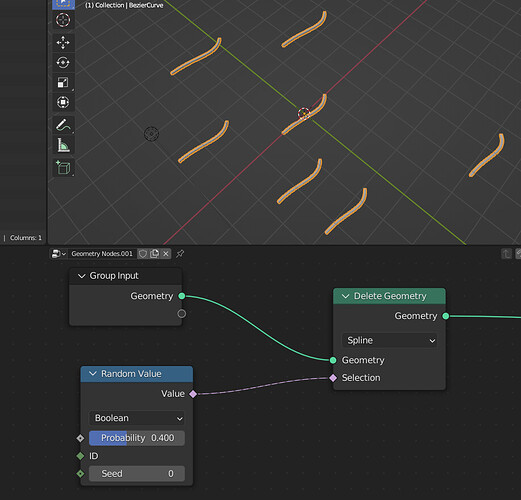Collapse the Delete Geometry node
The image size is (521, 500).
pyautogui.click(x=345, y=296)
